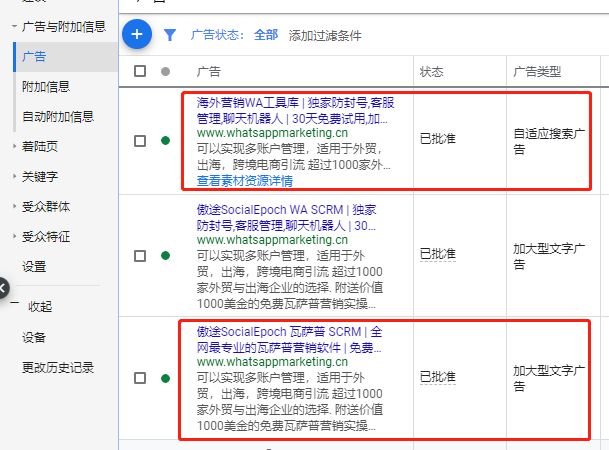The width and height of the screenshot is (609, 450).
Task: Click 加大型文字广告 cell in 瓦萨普 SCRM row
Action: click(549, 378)
